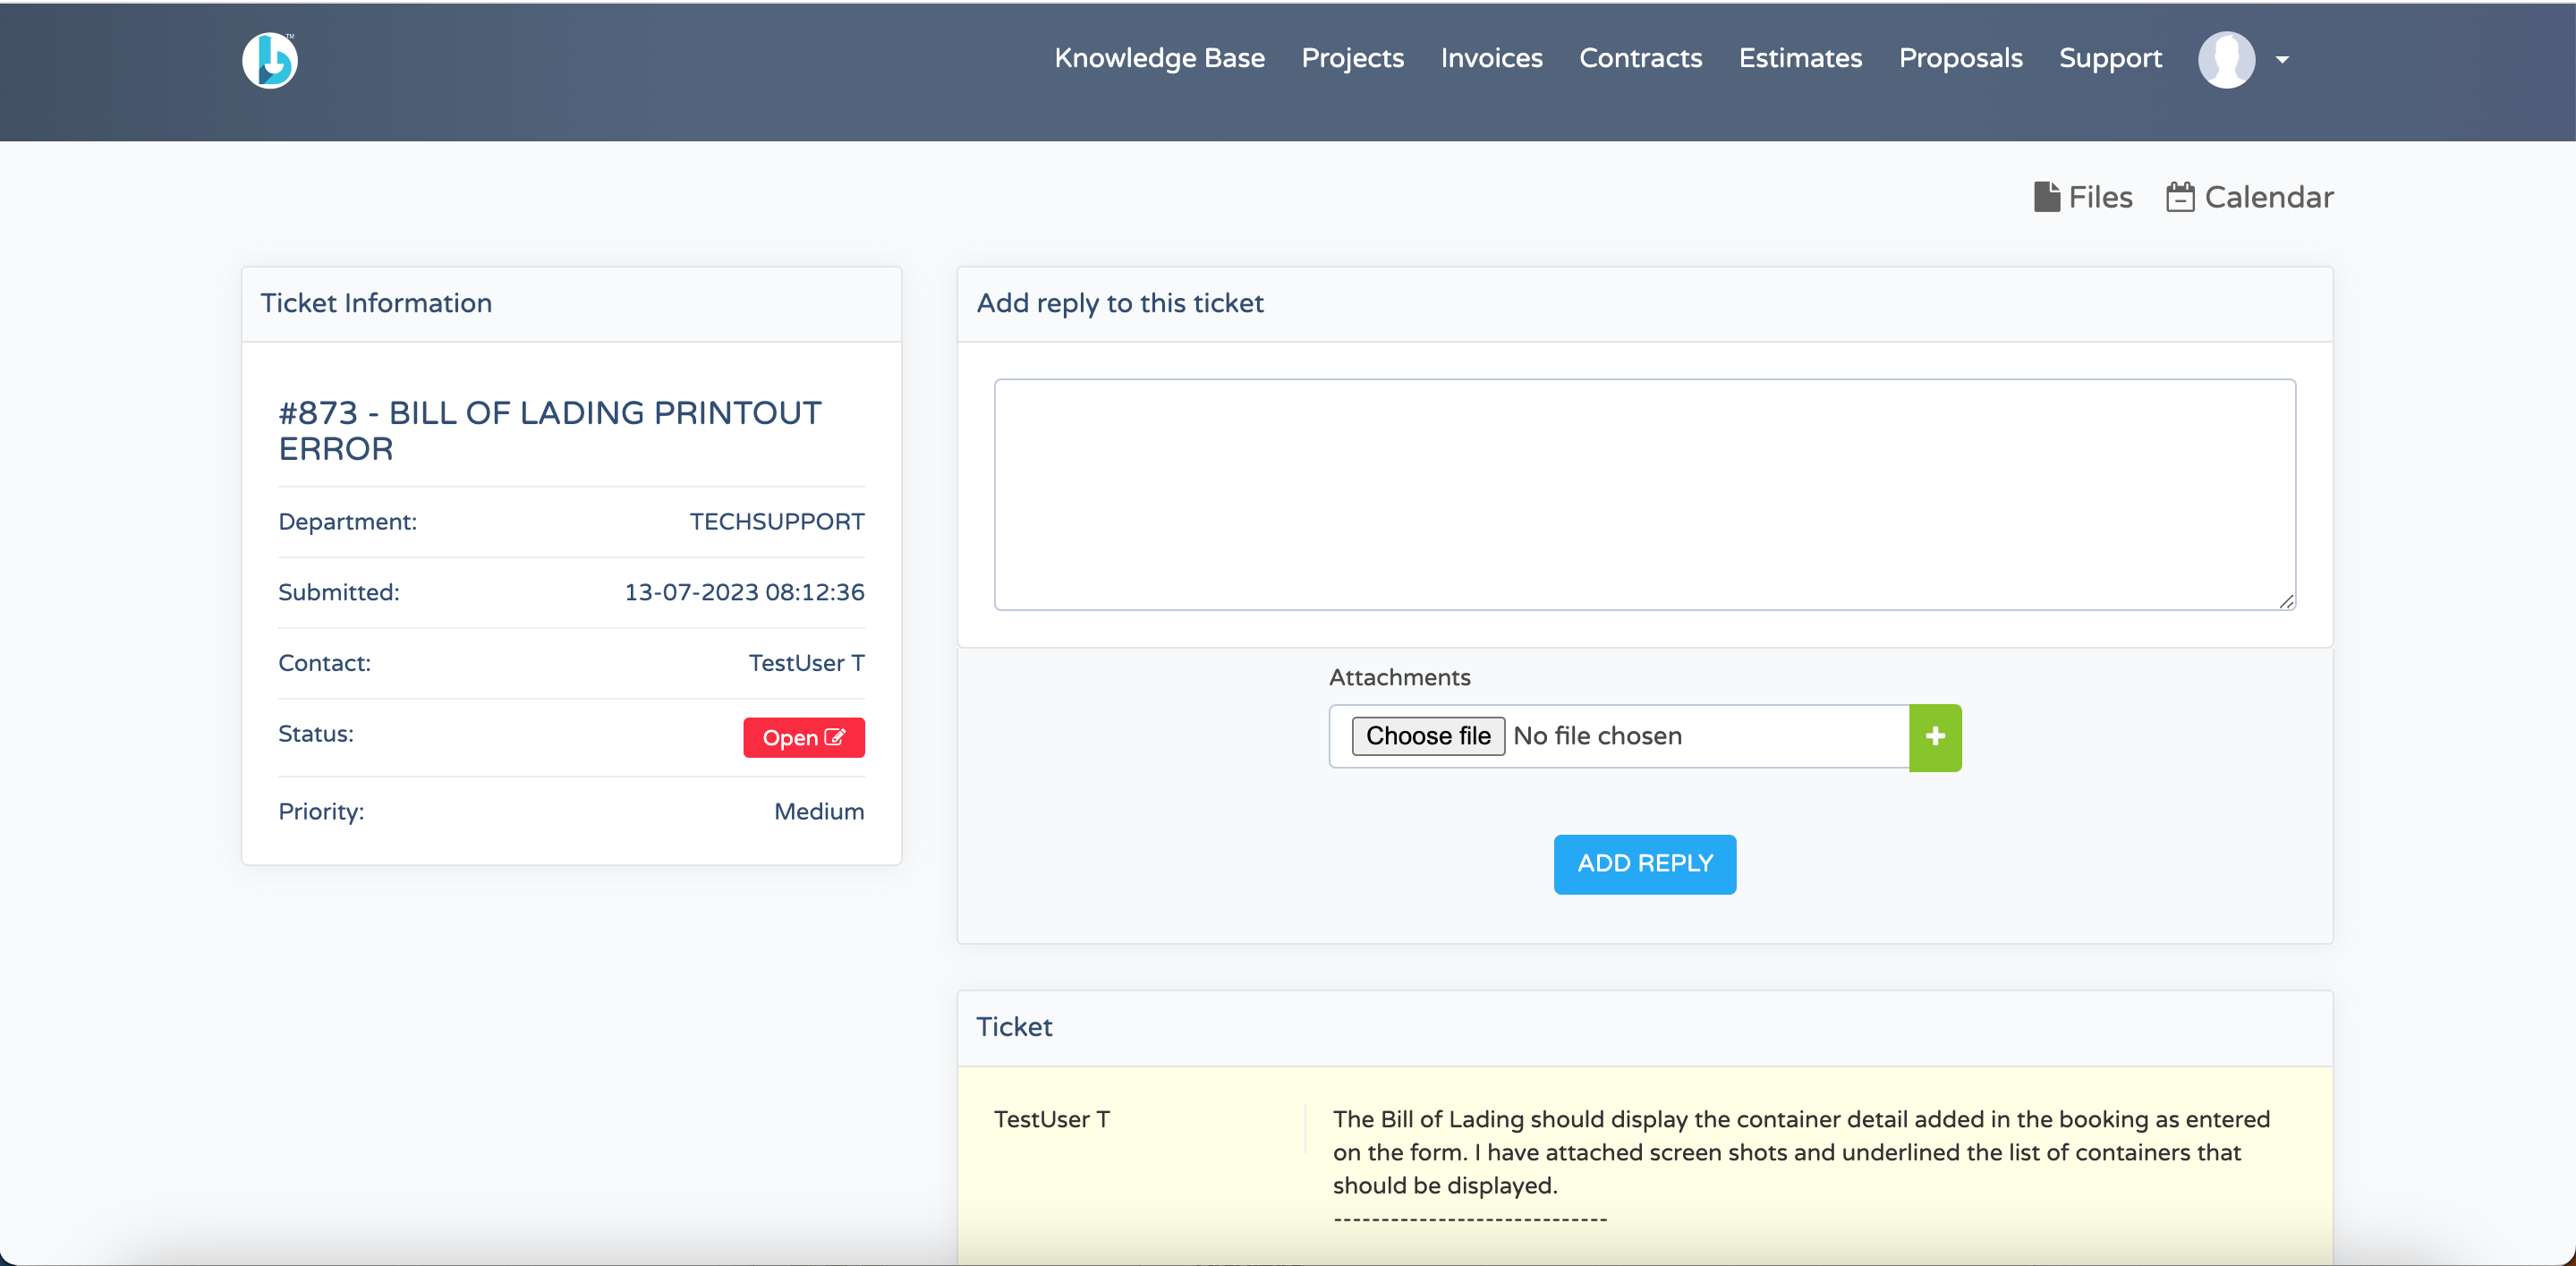Viewport: 2576px width, 1266px height.
Task: Open the Files page
Action: pos(2083,197)
